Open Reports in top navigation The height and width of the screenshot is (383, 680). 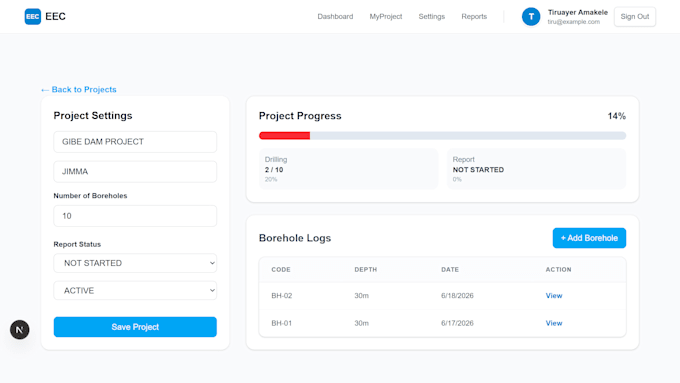click(474, 16)
